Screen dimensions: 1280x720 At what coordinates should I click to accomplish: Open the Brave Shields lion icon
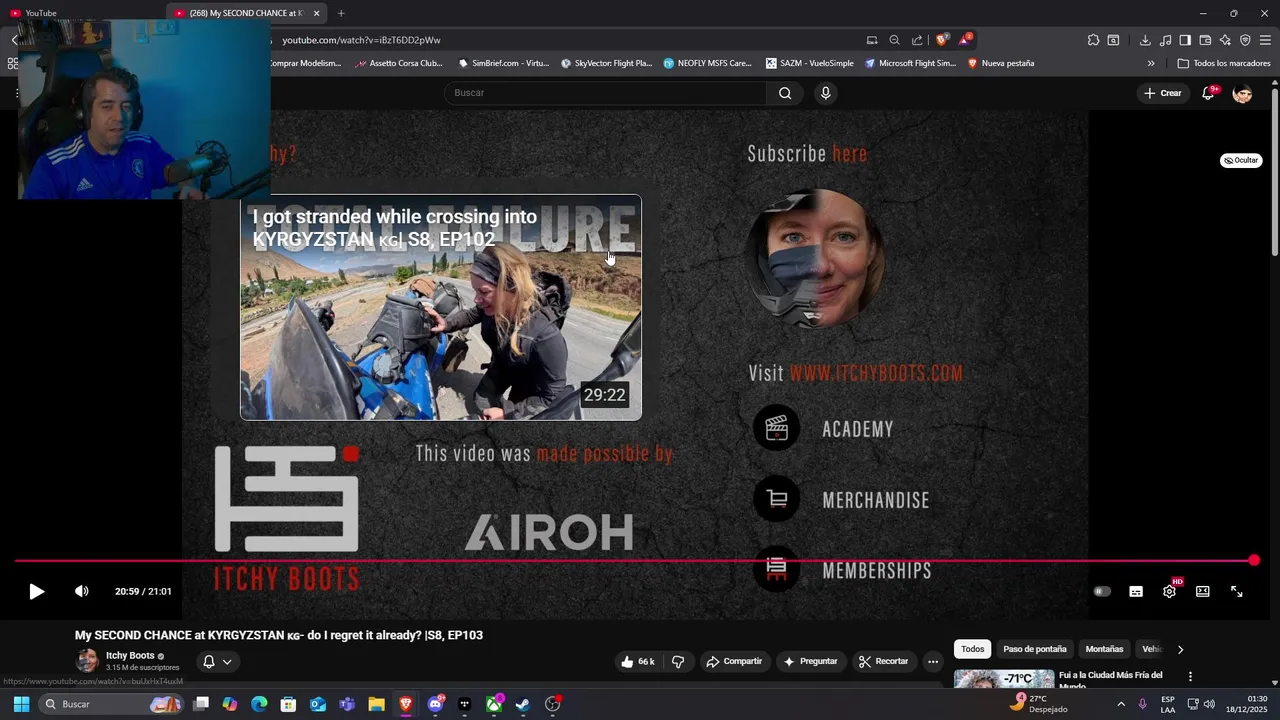tap(941, 40)
